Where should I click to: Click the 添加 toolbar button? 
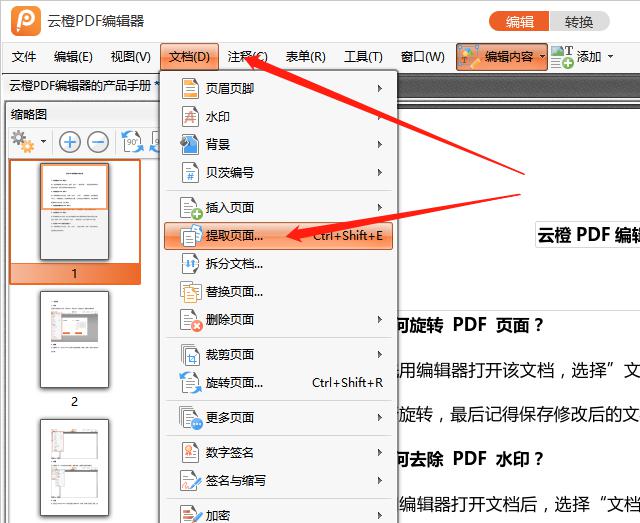tap(576, 57)
